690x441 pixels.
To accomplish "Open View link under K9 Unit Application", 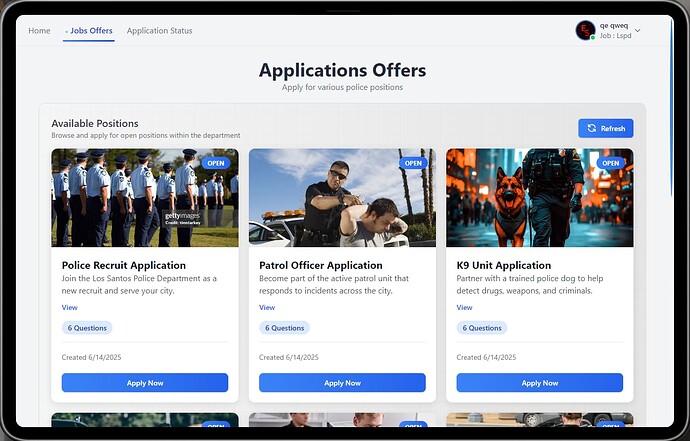I will 464,307.
